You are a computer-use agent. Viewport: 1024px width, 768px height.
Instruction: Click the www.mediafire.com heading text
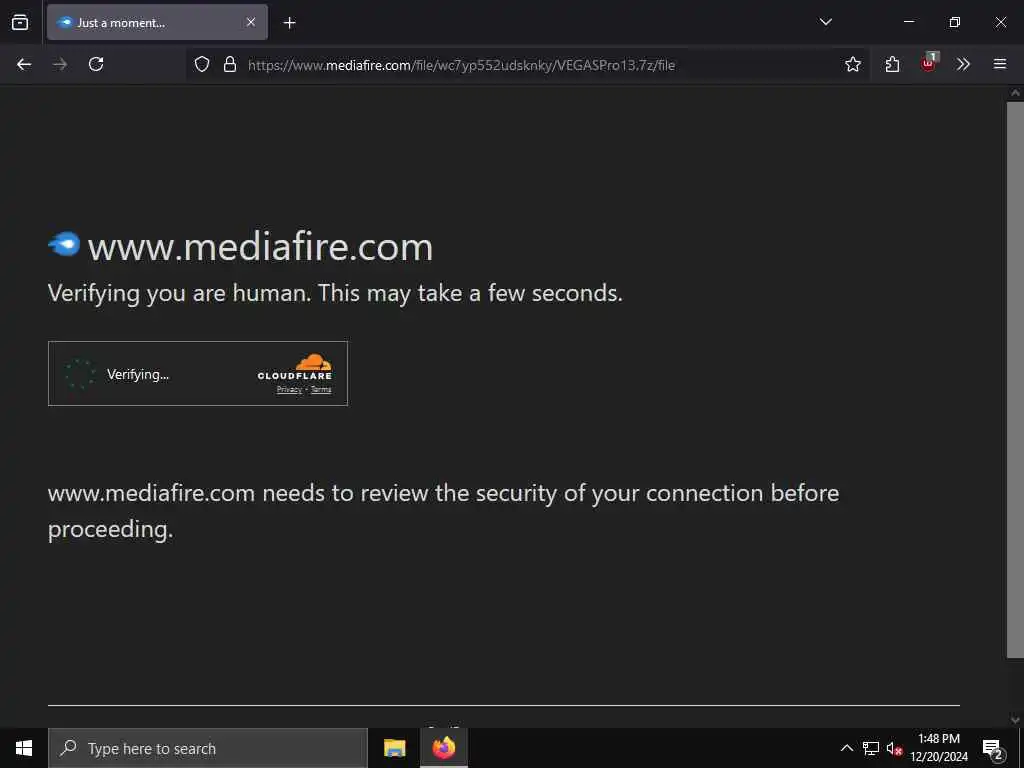click(x=261, y=248)
